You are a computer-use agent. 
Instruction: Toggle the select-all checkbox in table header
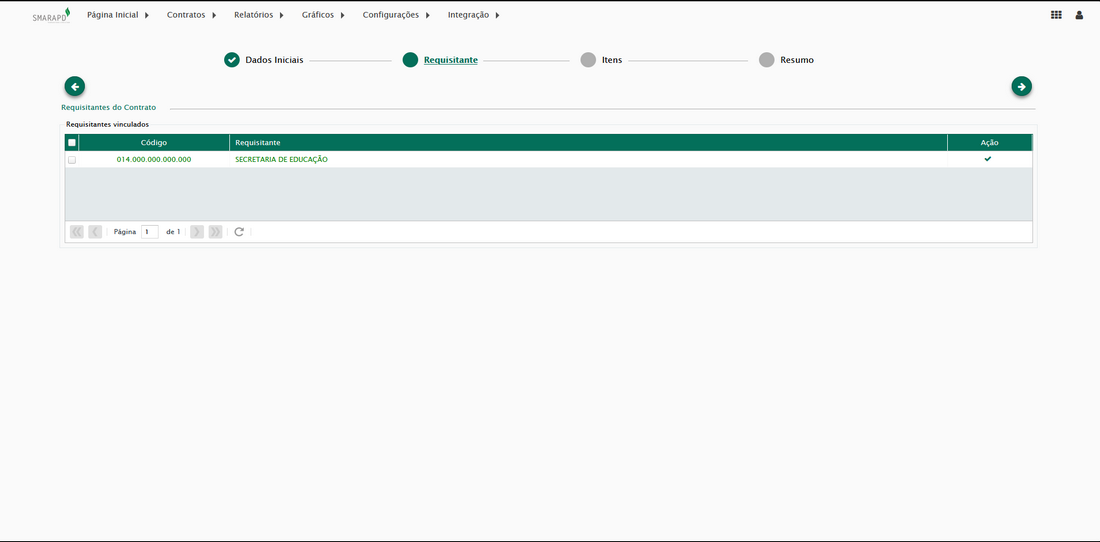pos(72,142)
